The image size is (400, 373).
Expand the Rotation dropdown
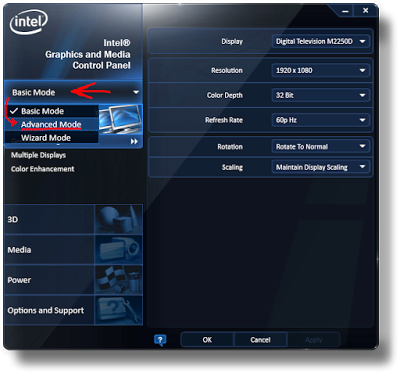(x=321, y=147)
